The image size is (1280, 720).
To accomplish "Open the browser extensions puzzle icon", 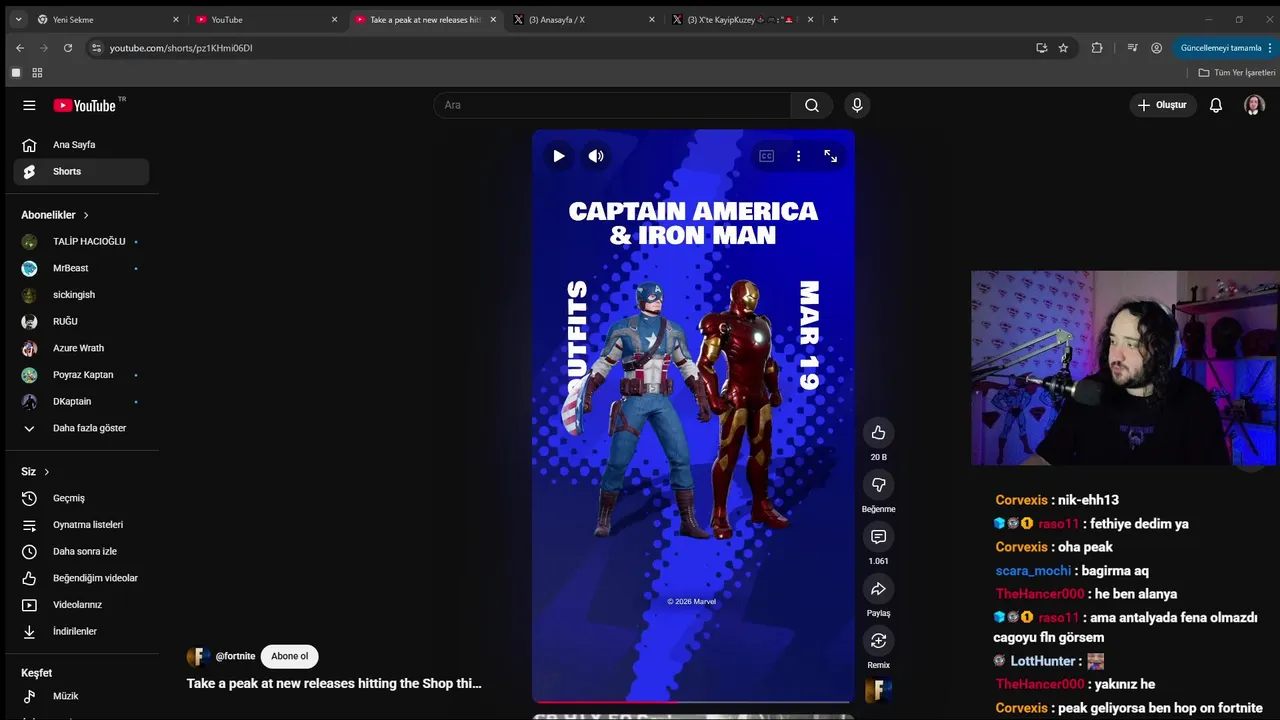I will click(x=1097, y=48).
